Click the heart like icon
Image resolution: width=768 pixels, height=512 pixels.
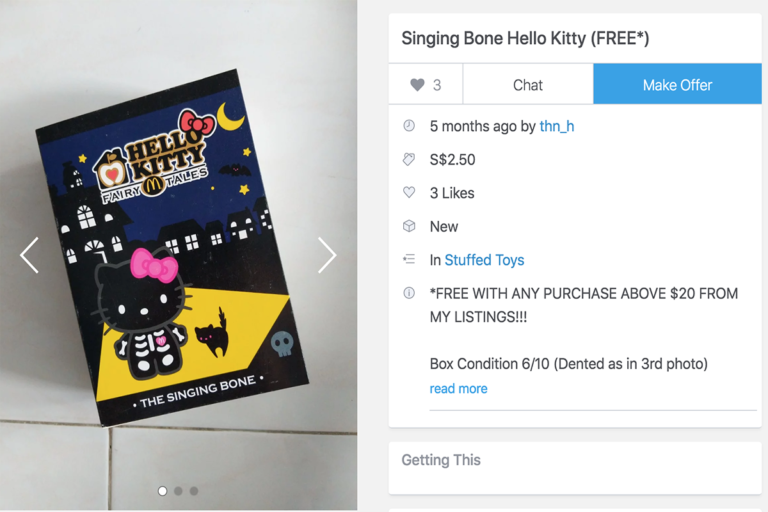click(x=417, y=85)
